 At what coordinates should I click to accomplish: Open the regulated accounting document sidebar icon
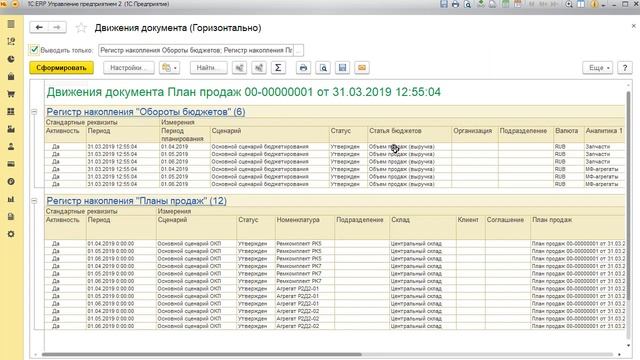tap(11, 217)
